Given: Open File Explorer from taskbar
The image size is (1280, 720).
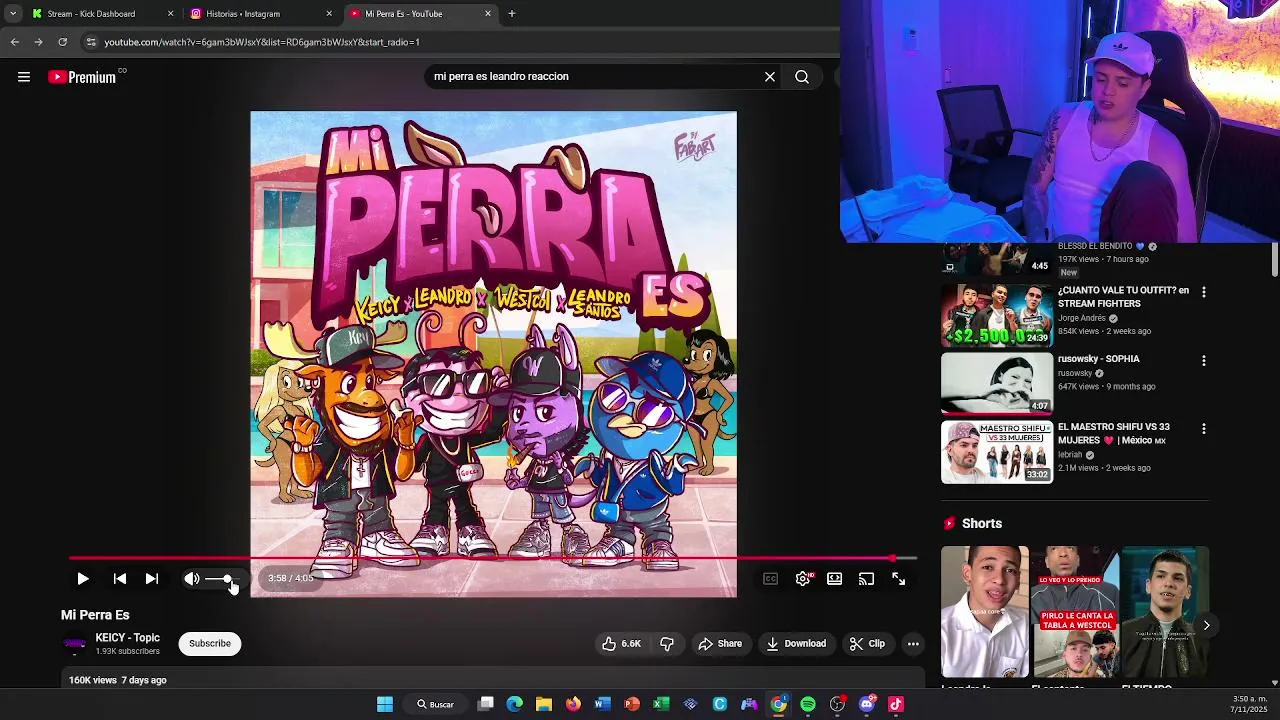Looking at the screenshot, I should (544, 704).
